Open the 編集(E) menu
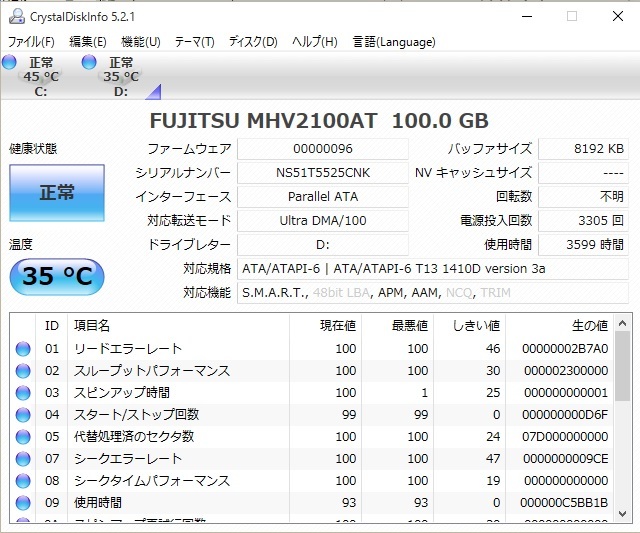640x533 pixels. 88,42
